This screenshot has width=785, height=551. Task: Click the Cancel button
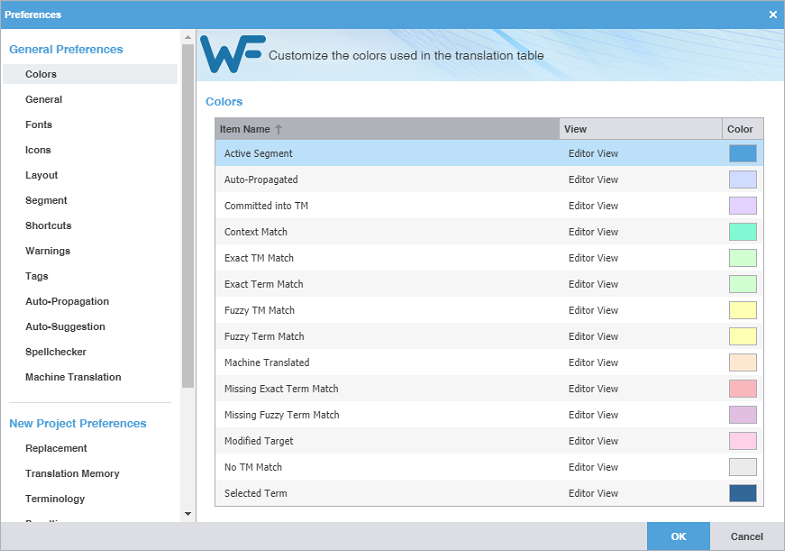(746, 537)
